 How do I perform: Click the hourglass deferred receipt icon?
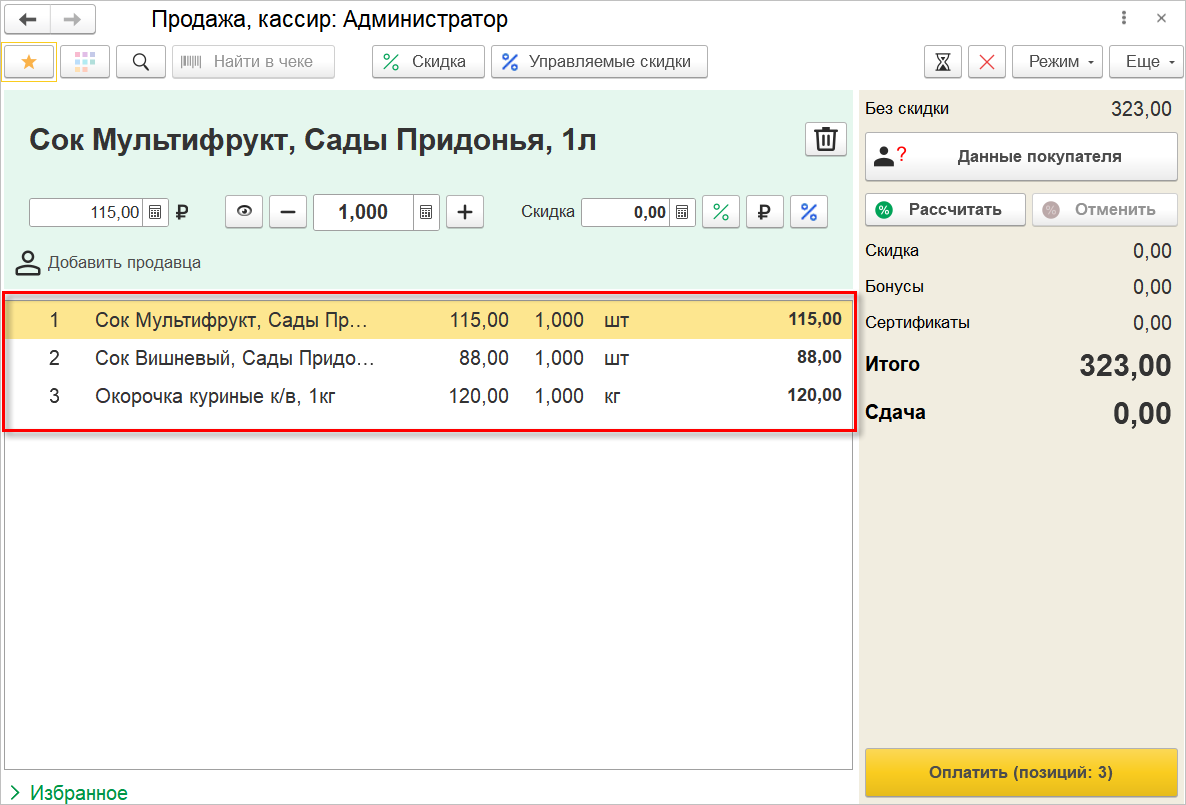pyautogui.click(x=942, y=62)
